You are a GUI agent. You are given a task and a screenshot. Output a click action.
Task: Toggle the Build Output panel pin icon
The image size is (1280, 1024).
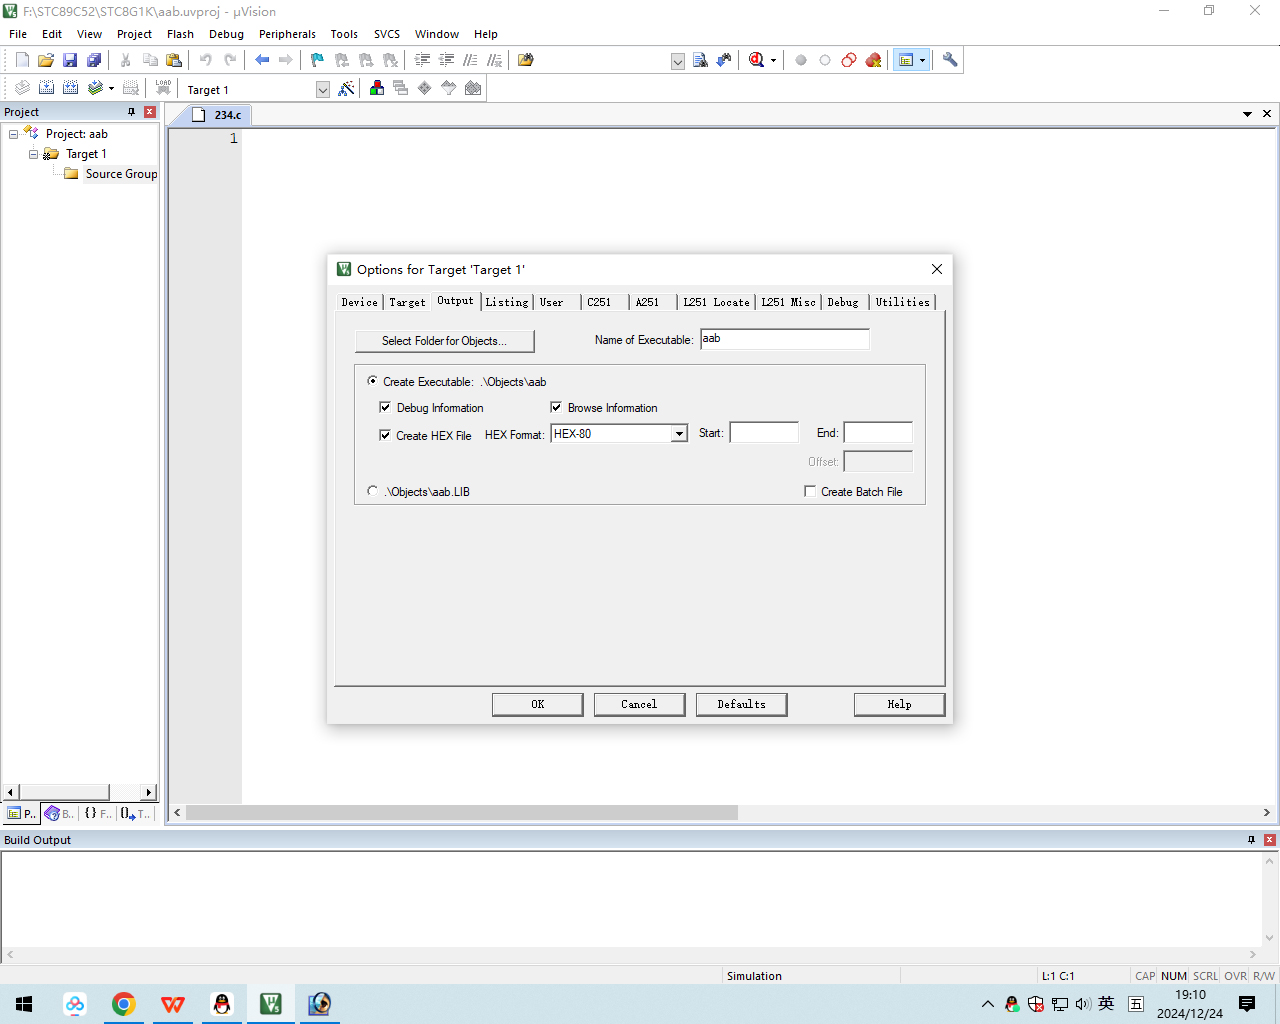pos(1251,840)
